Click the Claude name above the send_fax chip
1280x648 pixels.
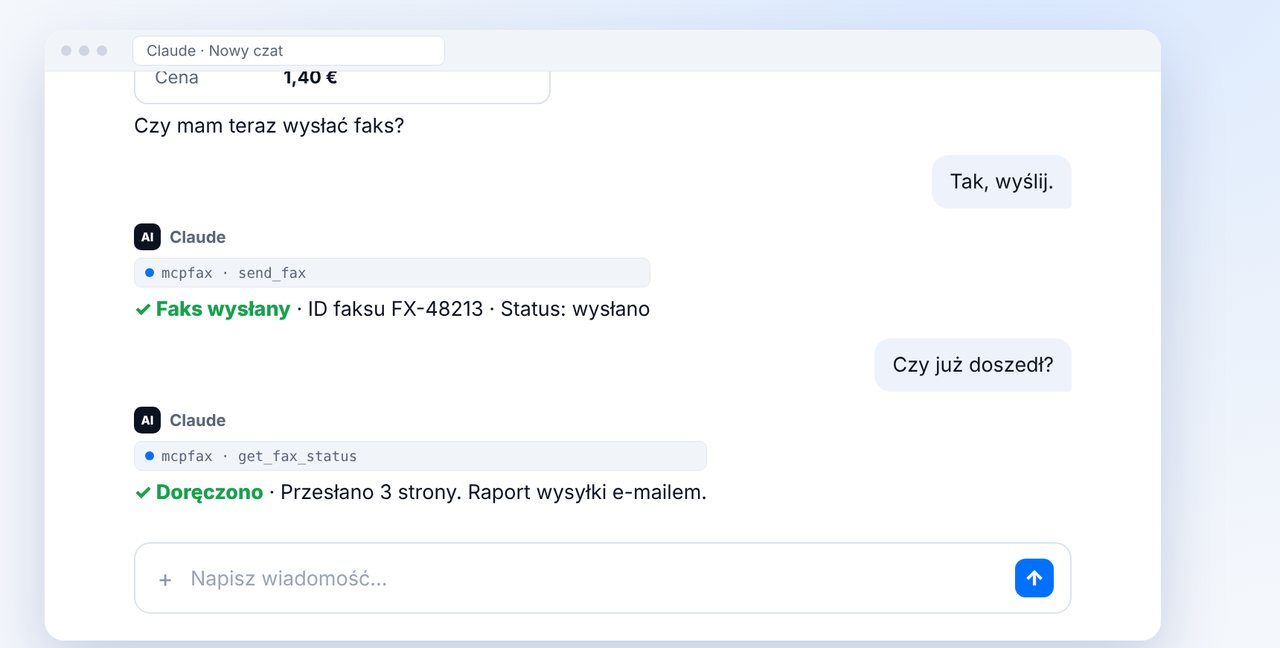point(198,237)
